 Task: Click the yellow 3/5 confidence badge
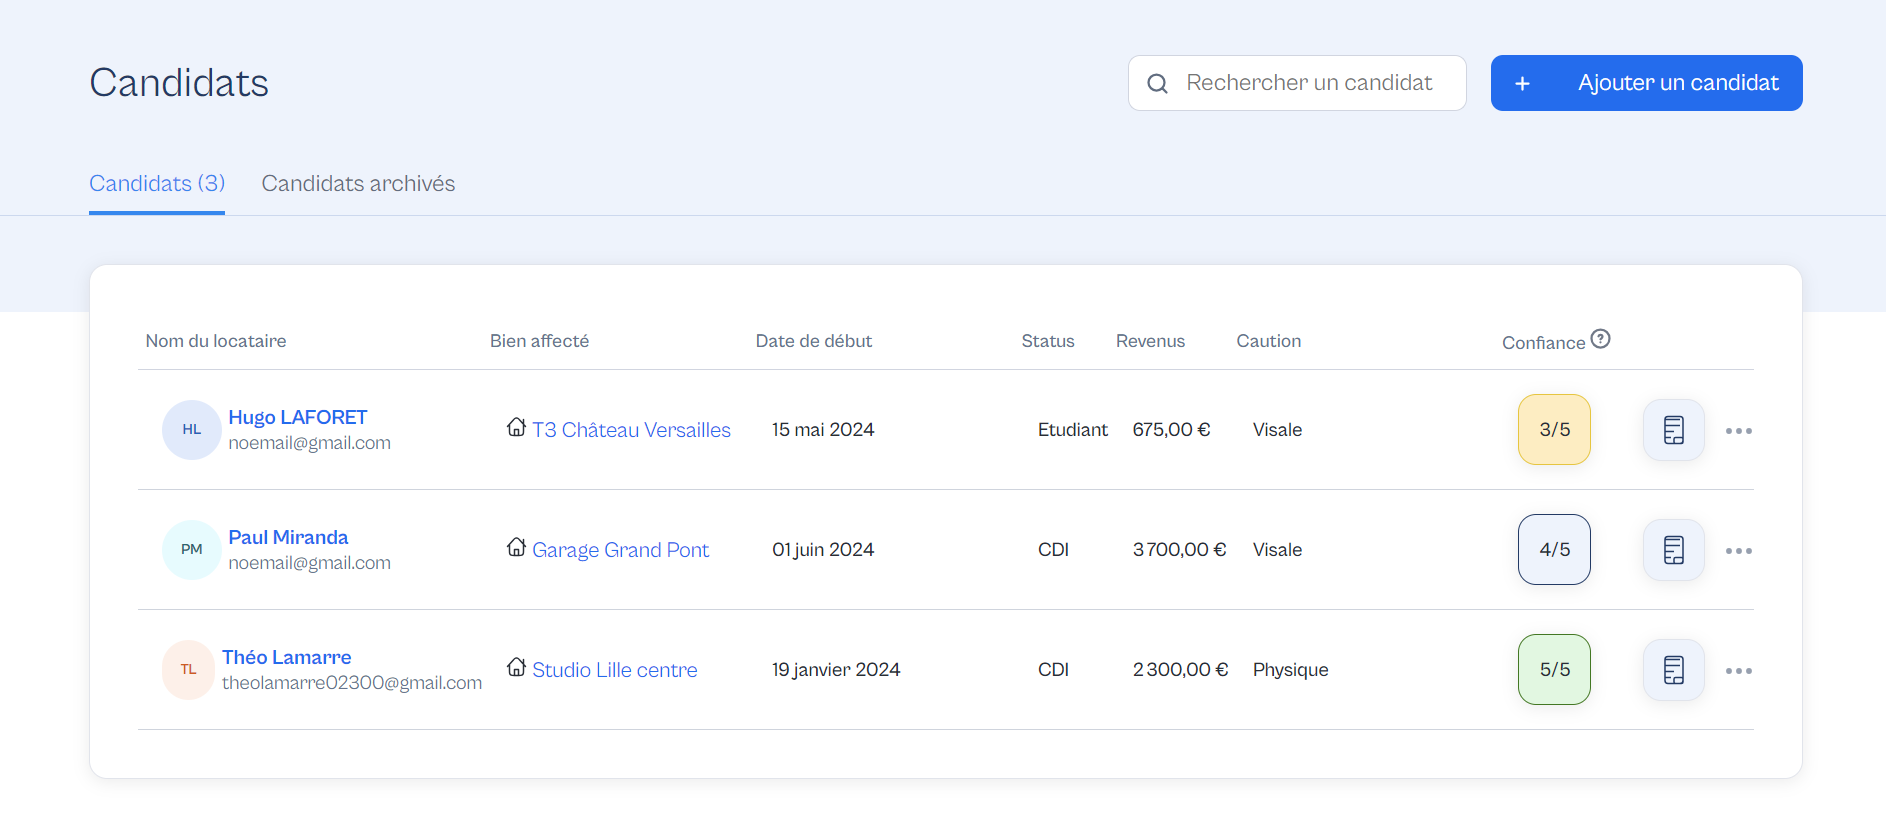click(1554, 430)
